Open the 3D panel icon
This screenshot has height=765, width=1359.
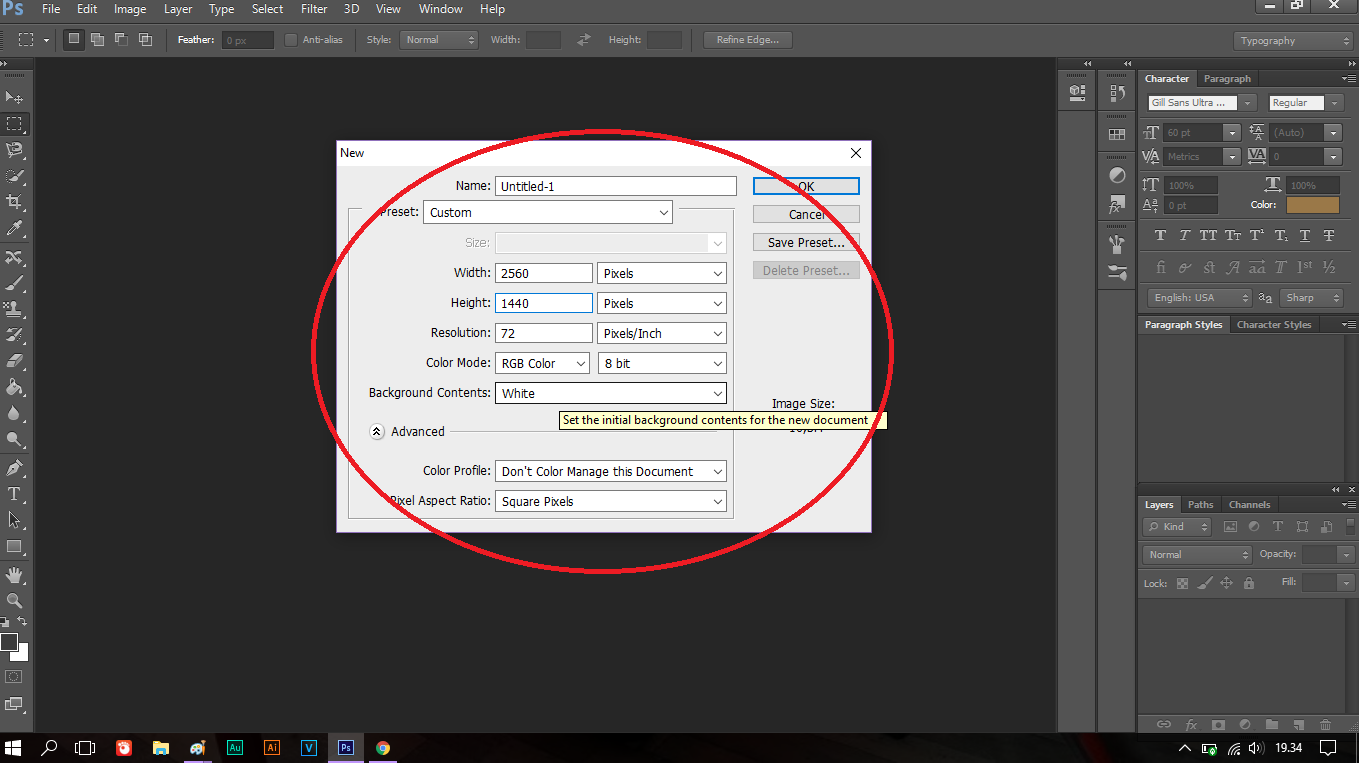click(1077, 92)
